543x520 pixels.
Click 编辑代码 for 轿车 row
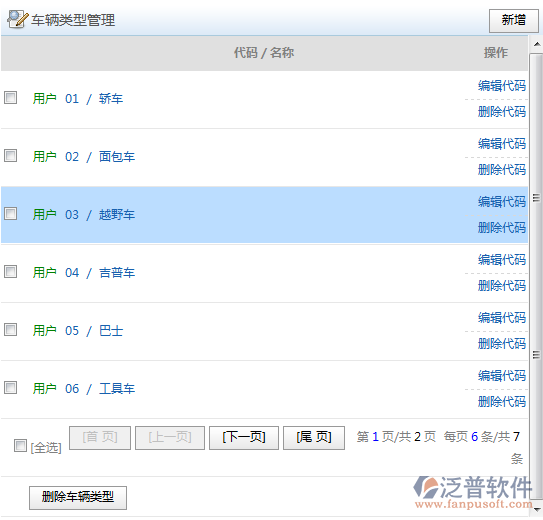502,86
